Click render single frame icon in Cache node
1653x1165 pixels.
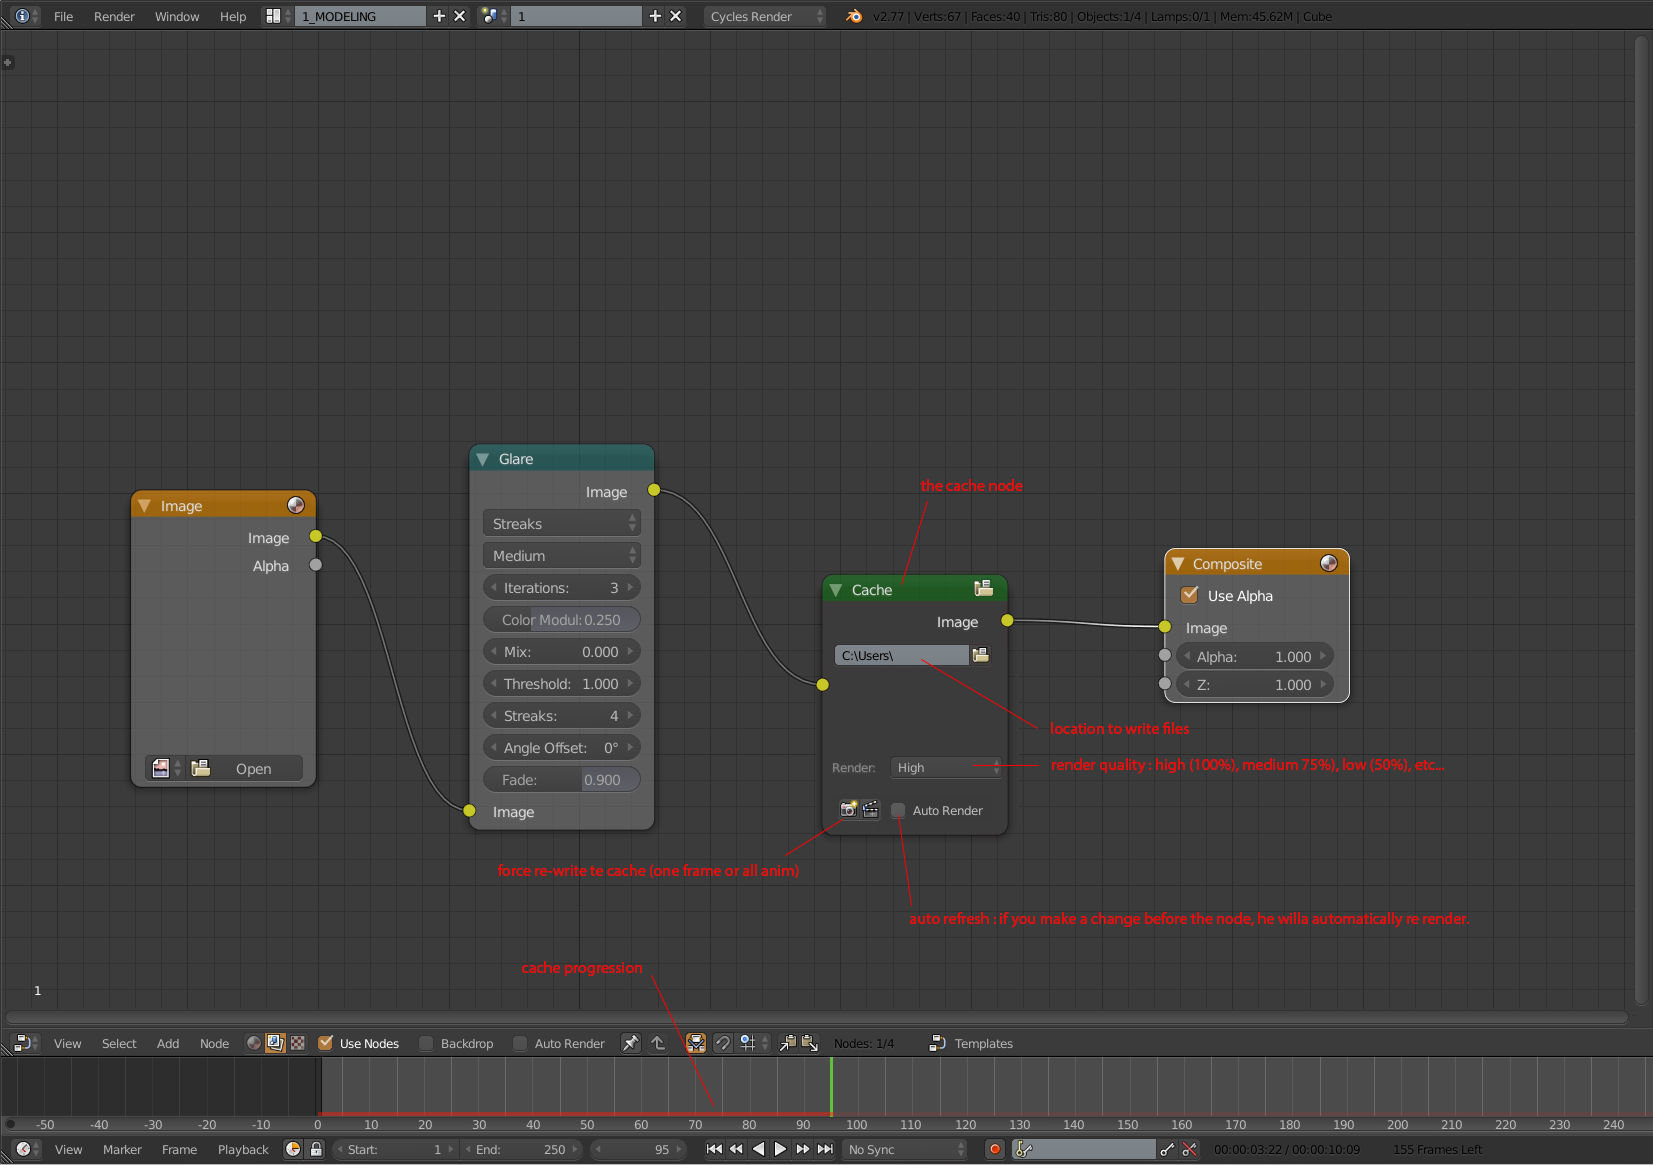[x=848, y=810]
